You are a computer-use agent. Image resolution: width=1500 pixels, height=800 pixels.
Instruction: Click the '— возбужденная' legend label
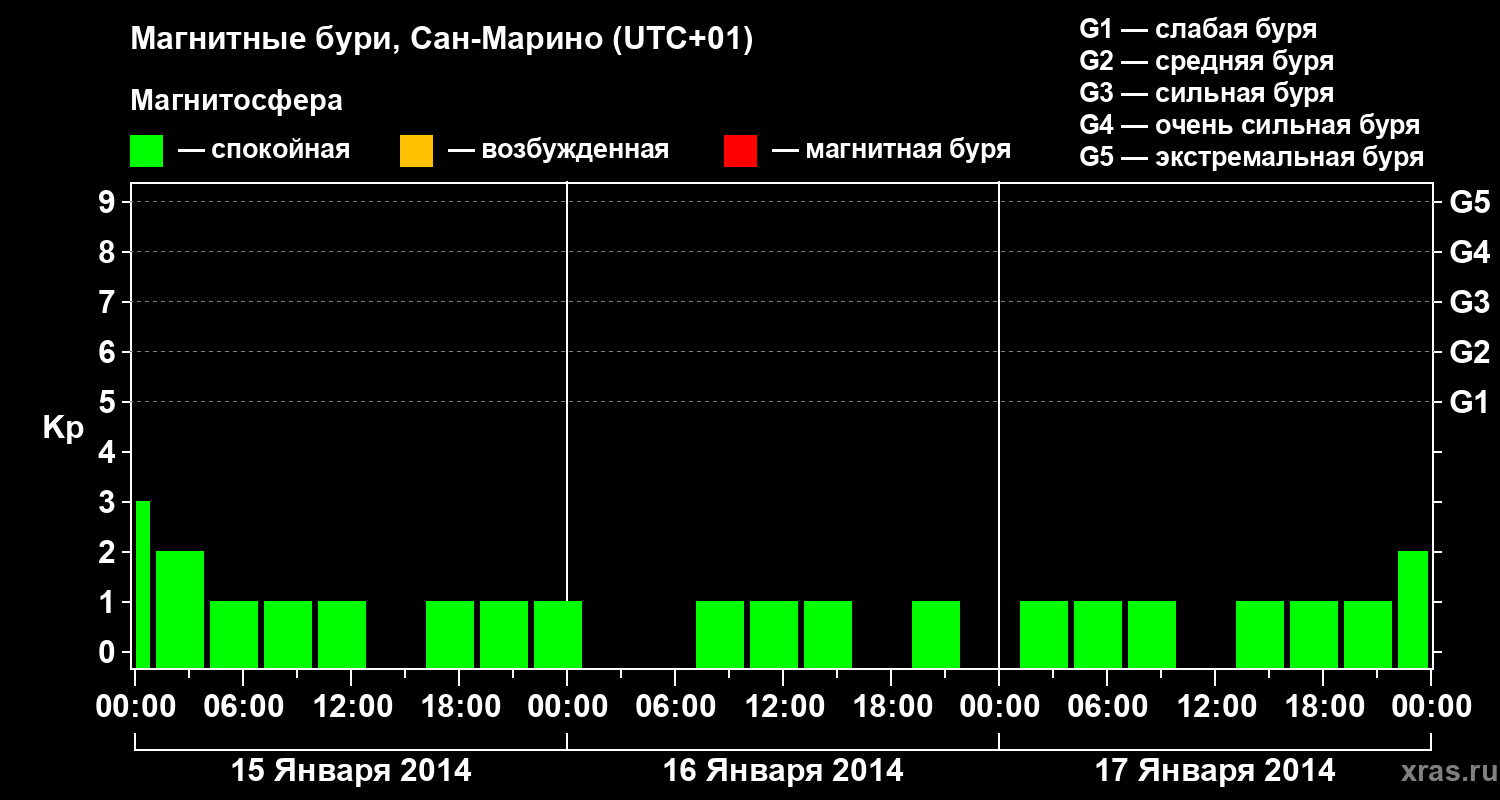[x=558, y=150]
